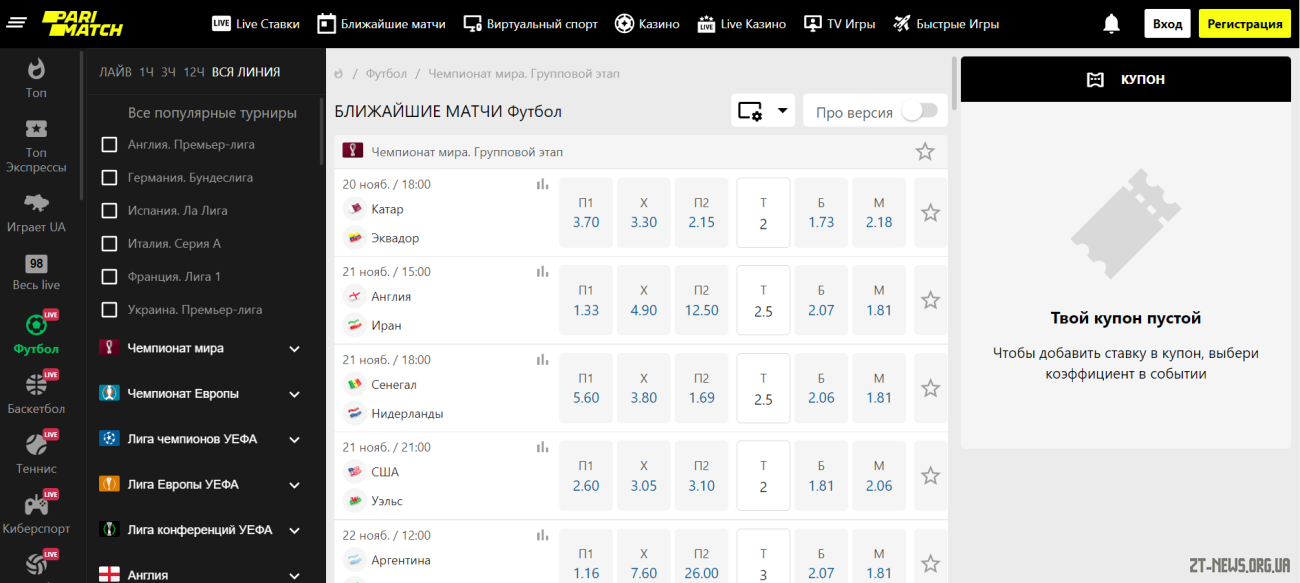Add Англия vs Иран to favorites
The width and height of the screenshot is (1300, 583).
[x=930, y=300]
